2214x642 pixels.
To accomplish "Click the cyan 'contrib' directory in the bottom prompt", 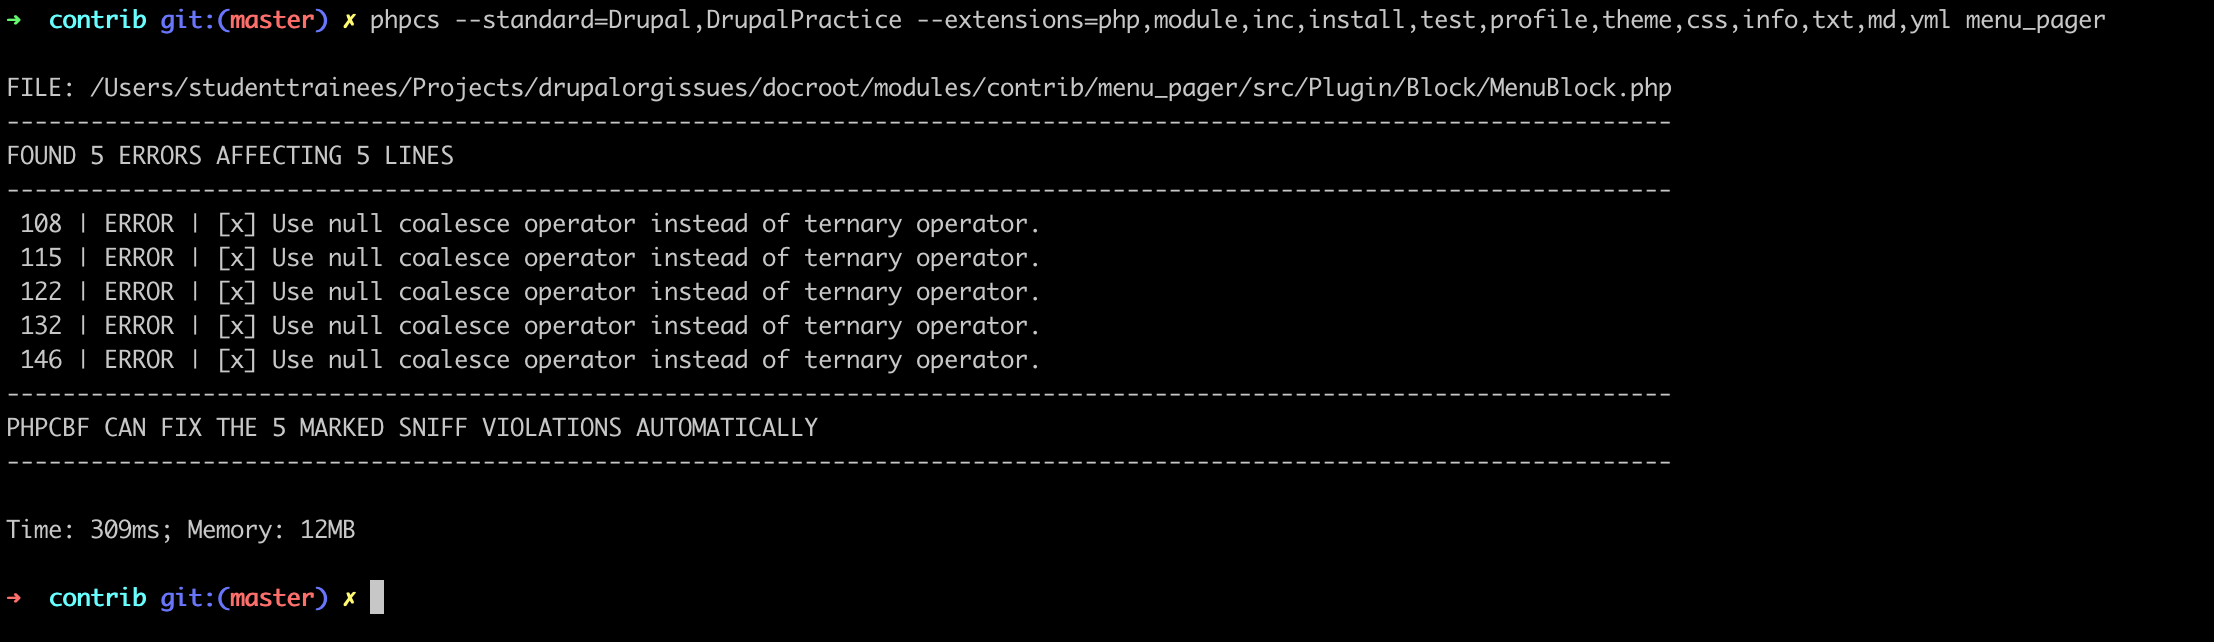I will point(97,598).
